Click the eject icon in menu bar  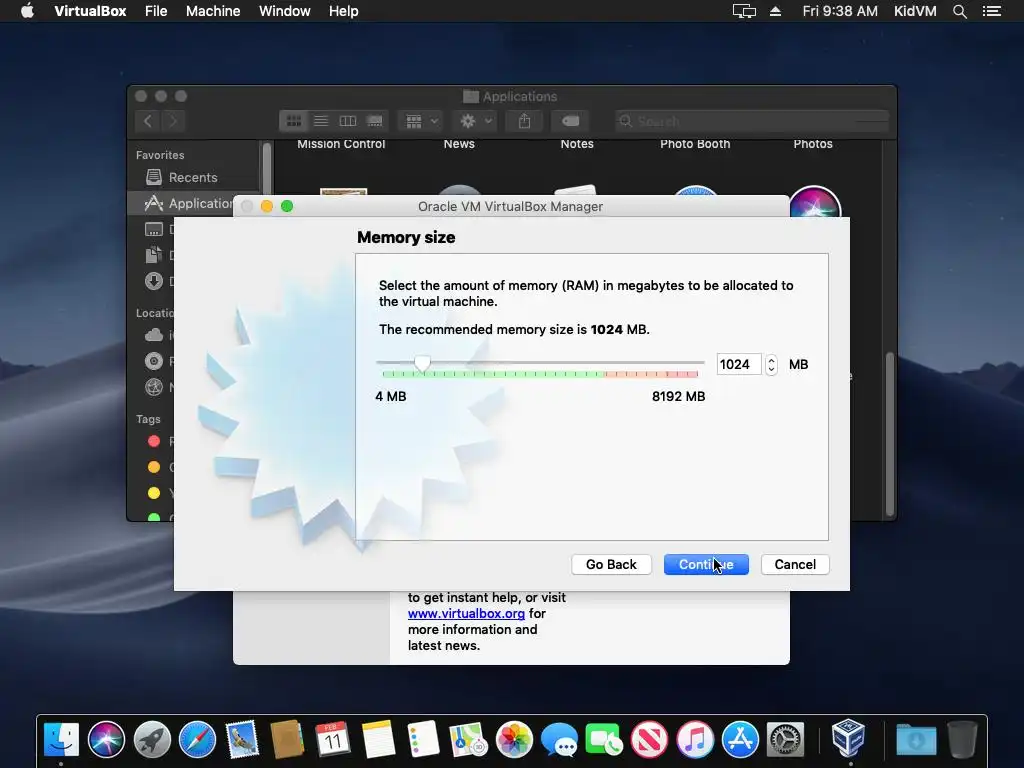775,11
